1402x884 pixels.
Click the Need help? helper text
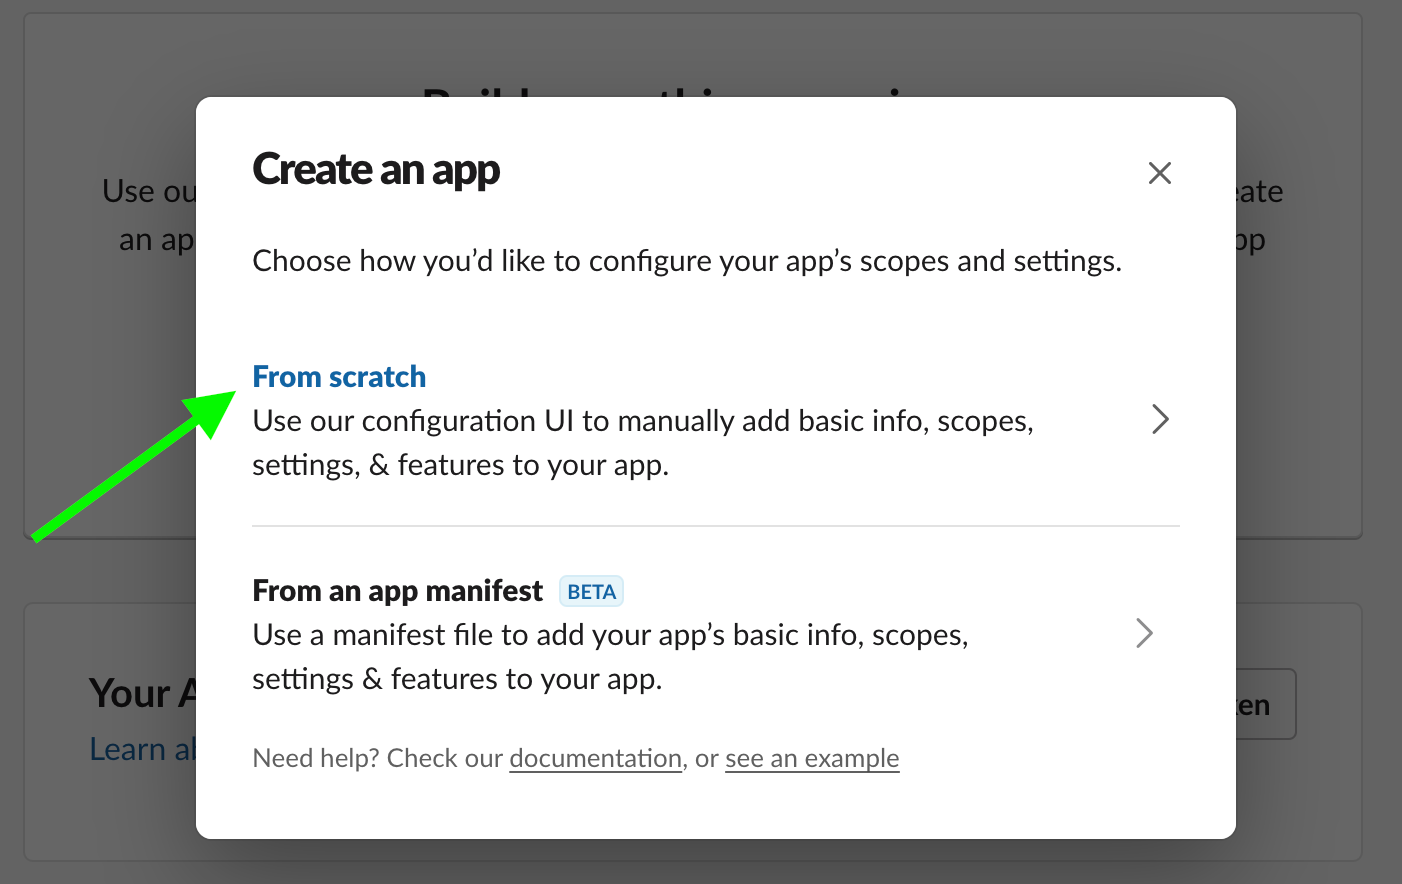pyautogui.click(x=378, y=759)
